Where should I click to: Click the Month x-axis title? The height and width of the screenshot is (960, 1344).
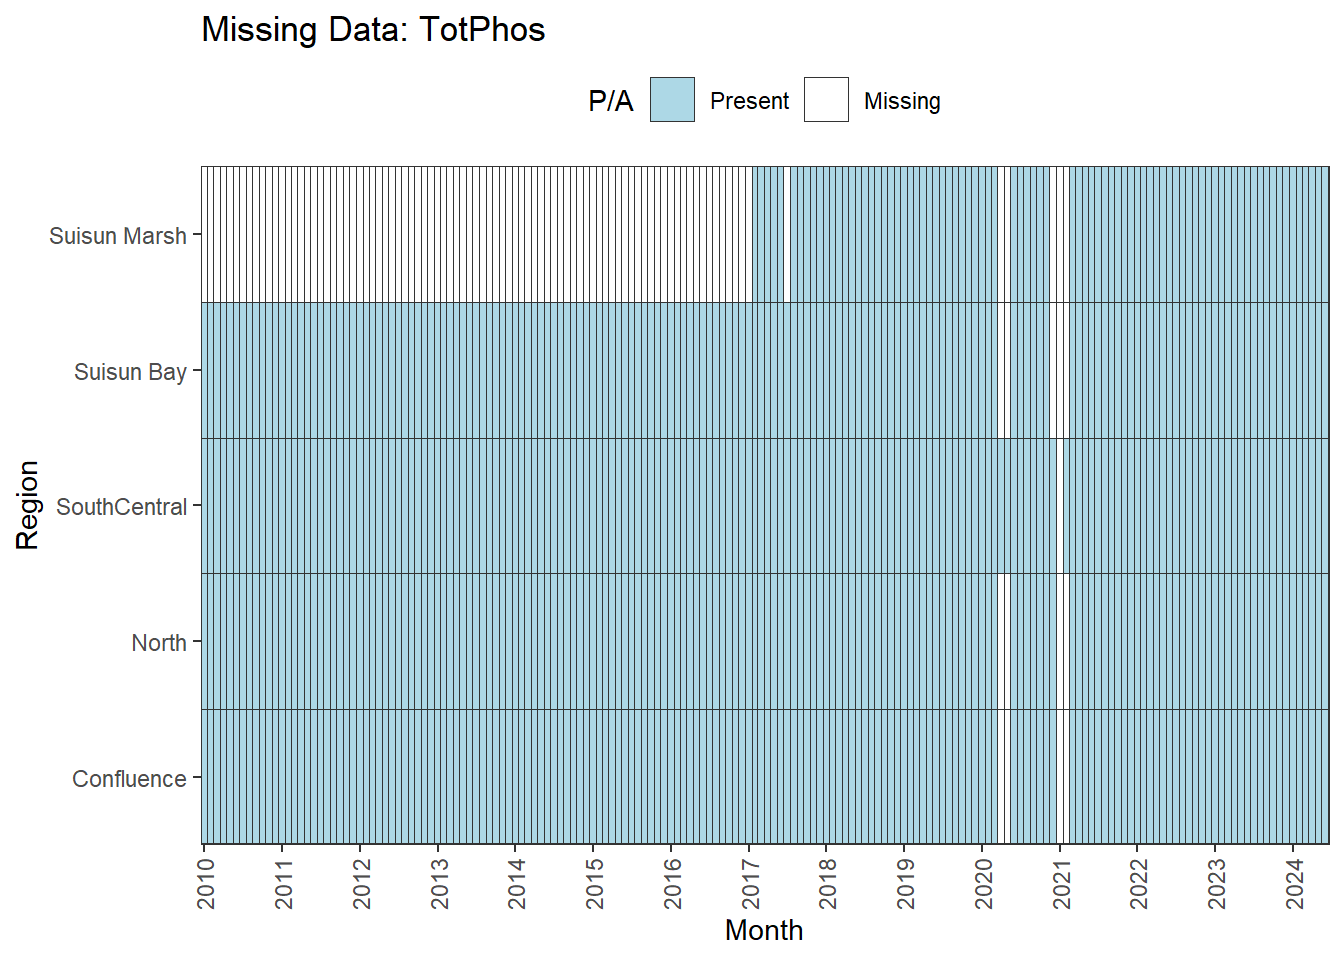point(764,930)
